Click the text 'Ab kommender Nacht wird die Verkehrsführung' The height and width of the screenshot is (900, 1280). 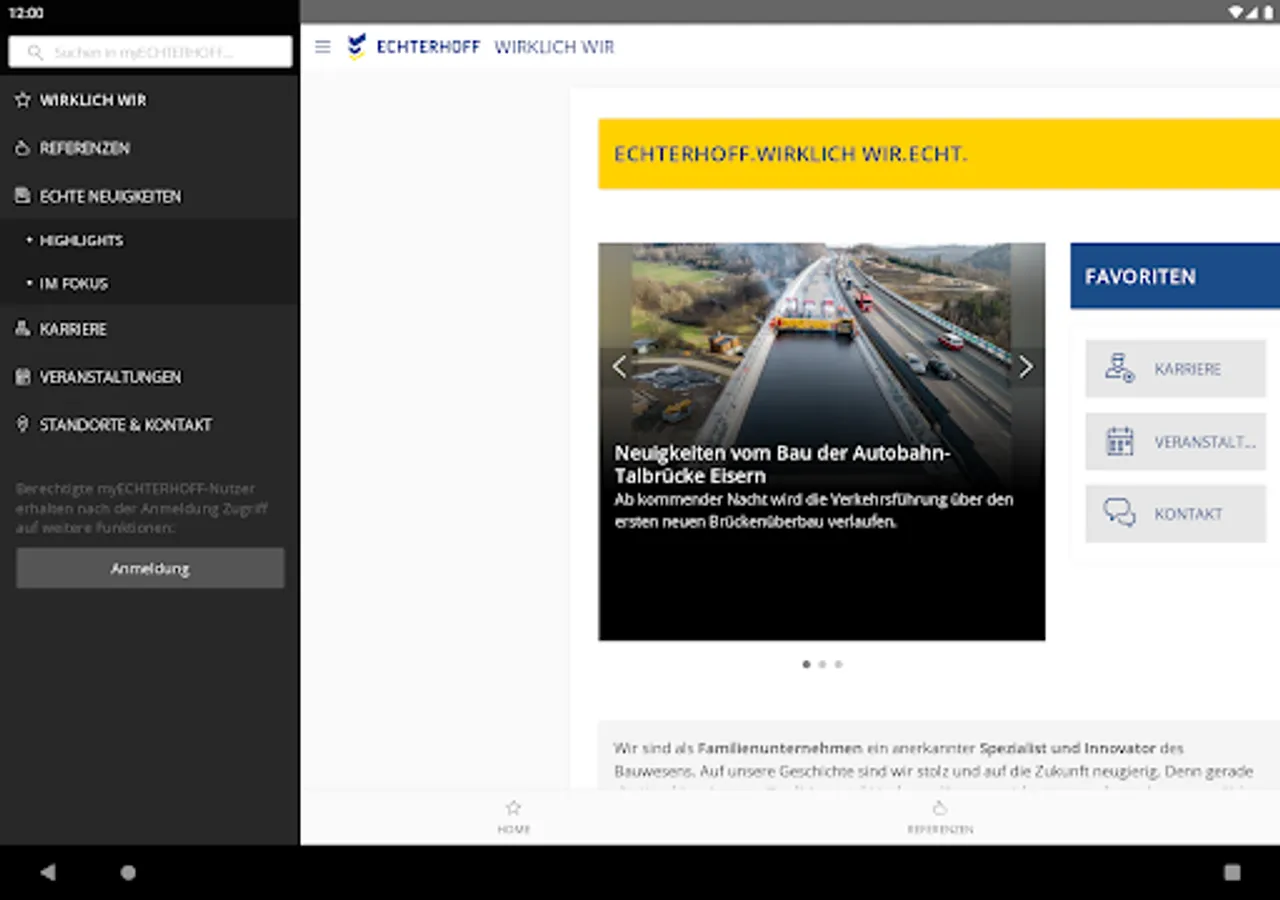point(814,510)
